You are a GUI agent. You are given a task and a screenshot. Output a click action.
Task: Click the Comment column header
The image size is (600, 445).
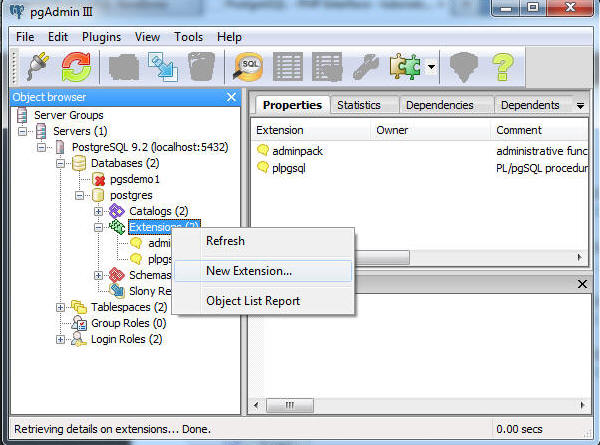539,130
